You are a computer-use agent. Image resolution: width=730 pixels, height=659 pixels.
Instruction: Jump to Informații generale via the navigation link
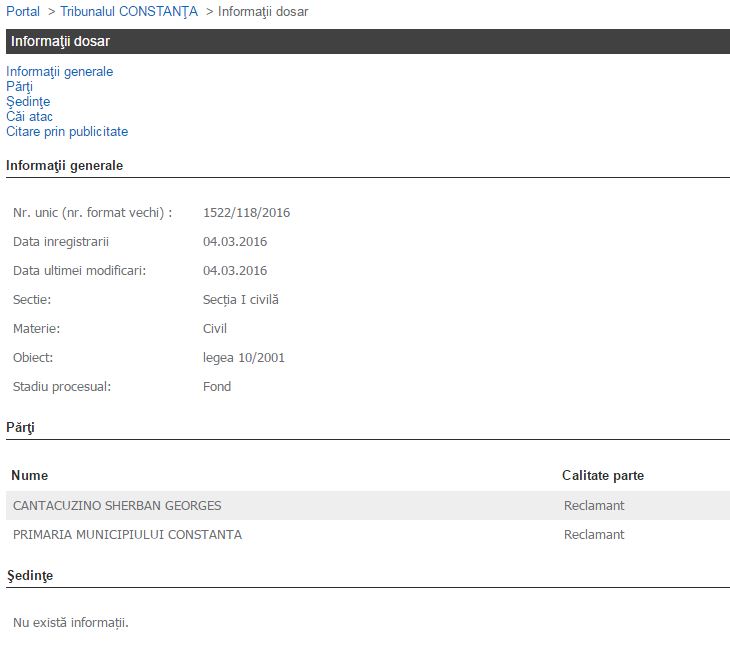pos(60,72)
